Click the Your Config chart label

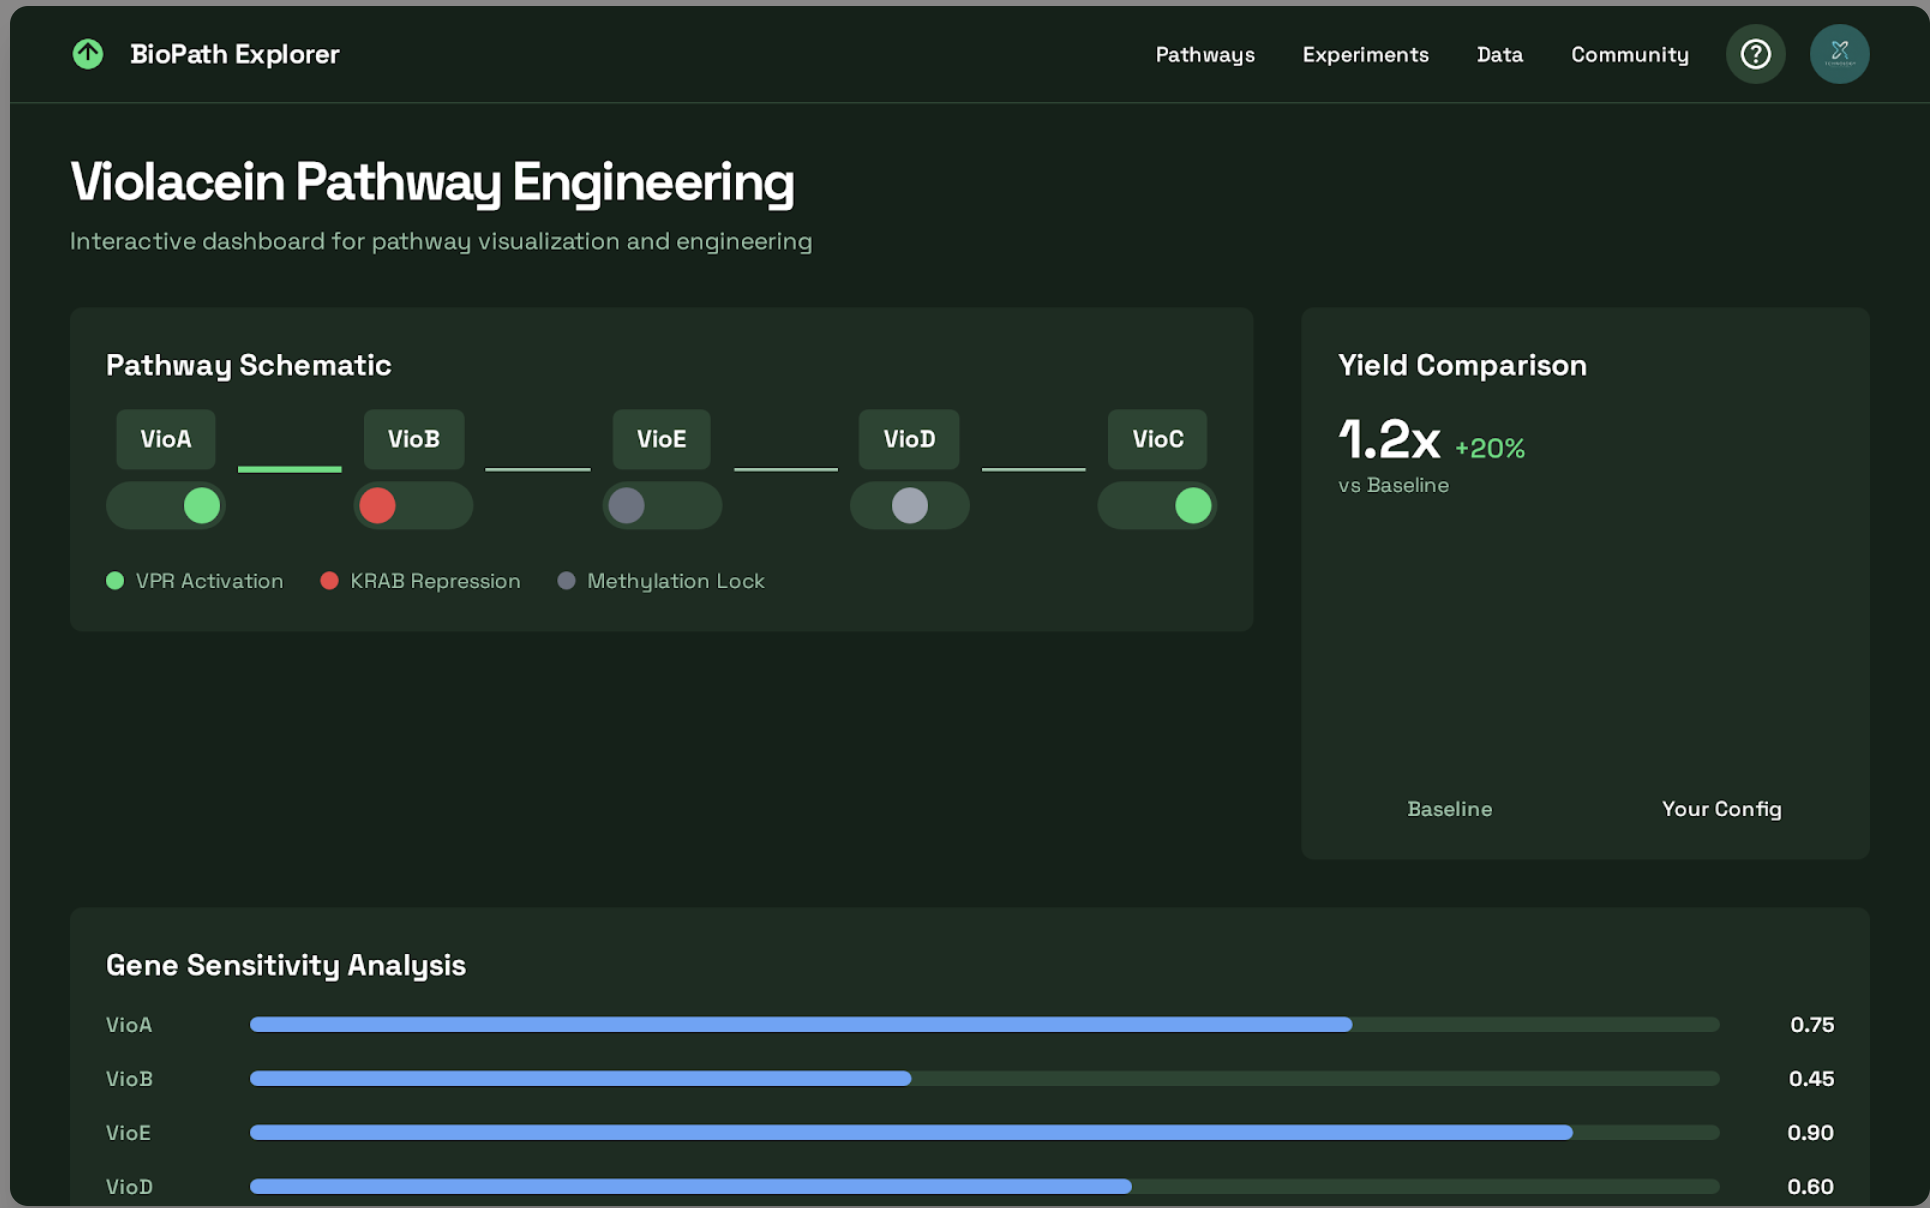pyautogui.click(x=1721, y=809)
